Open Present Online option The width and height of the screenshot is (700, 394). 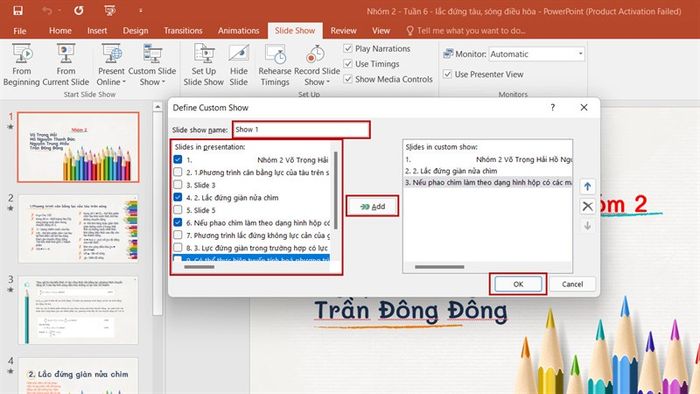coord(111,65)
